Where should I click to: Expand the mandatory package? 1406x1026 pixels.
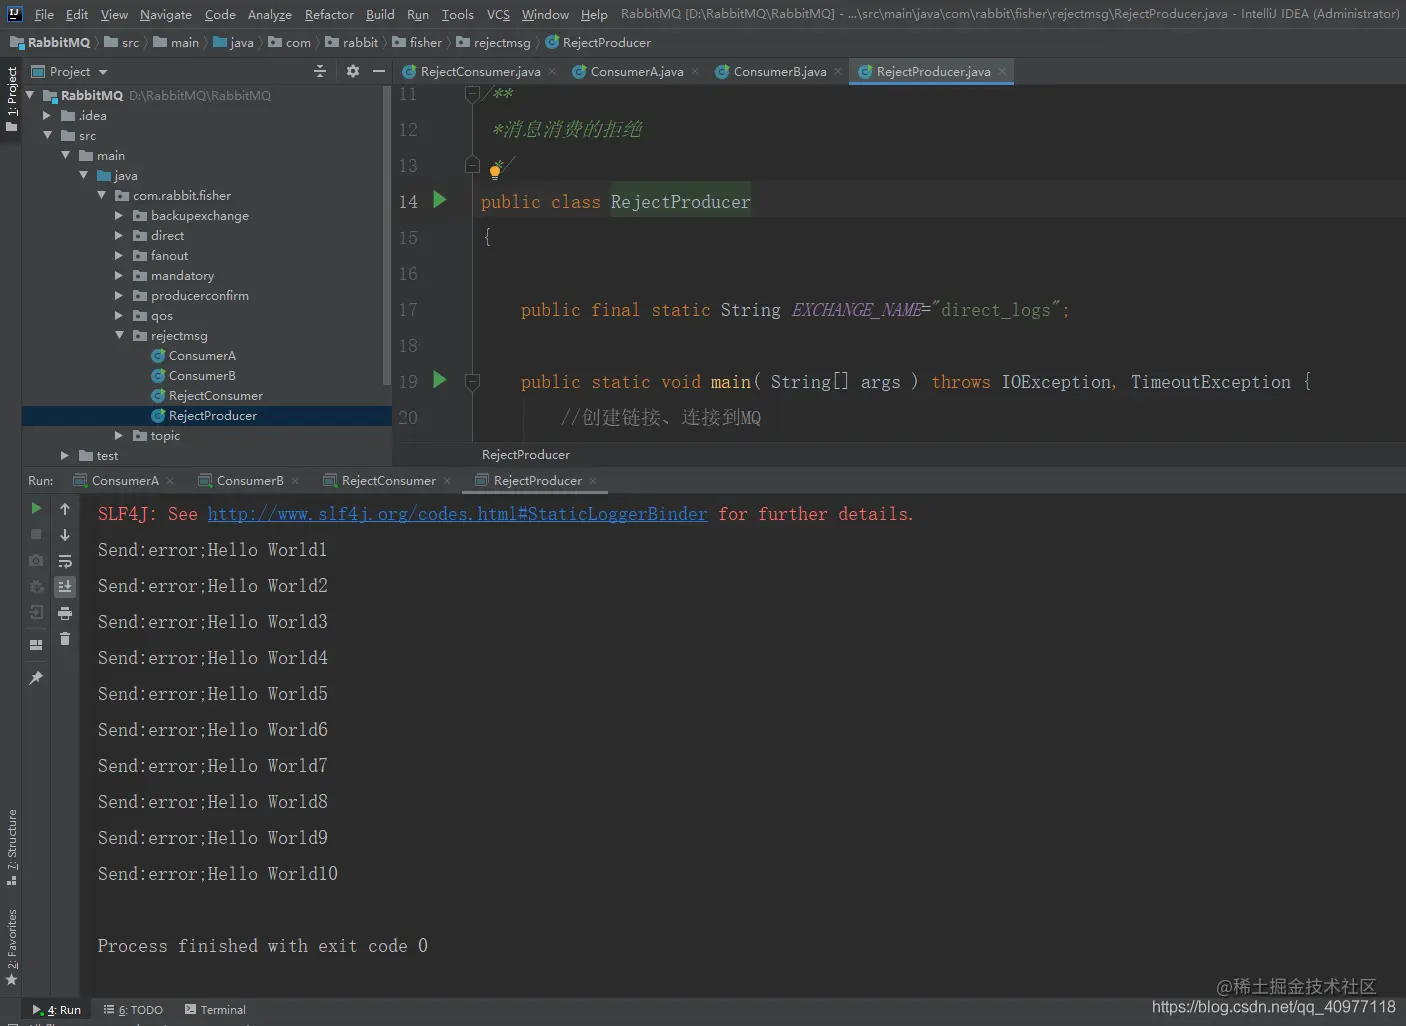[x=119, y=275]
